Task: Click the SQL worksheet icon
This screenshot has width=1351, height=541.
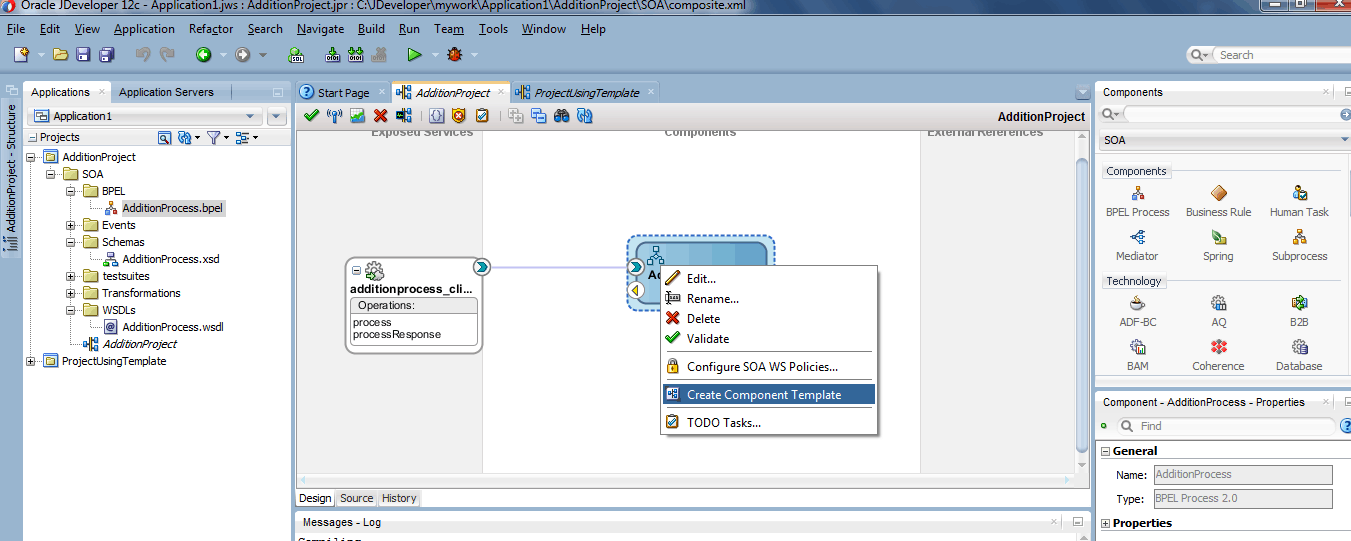Action: 296,55
